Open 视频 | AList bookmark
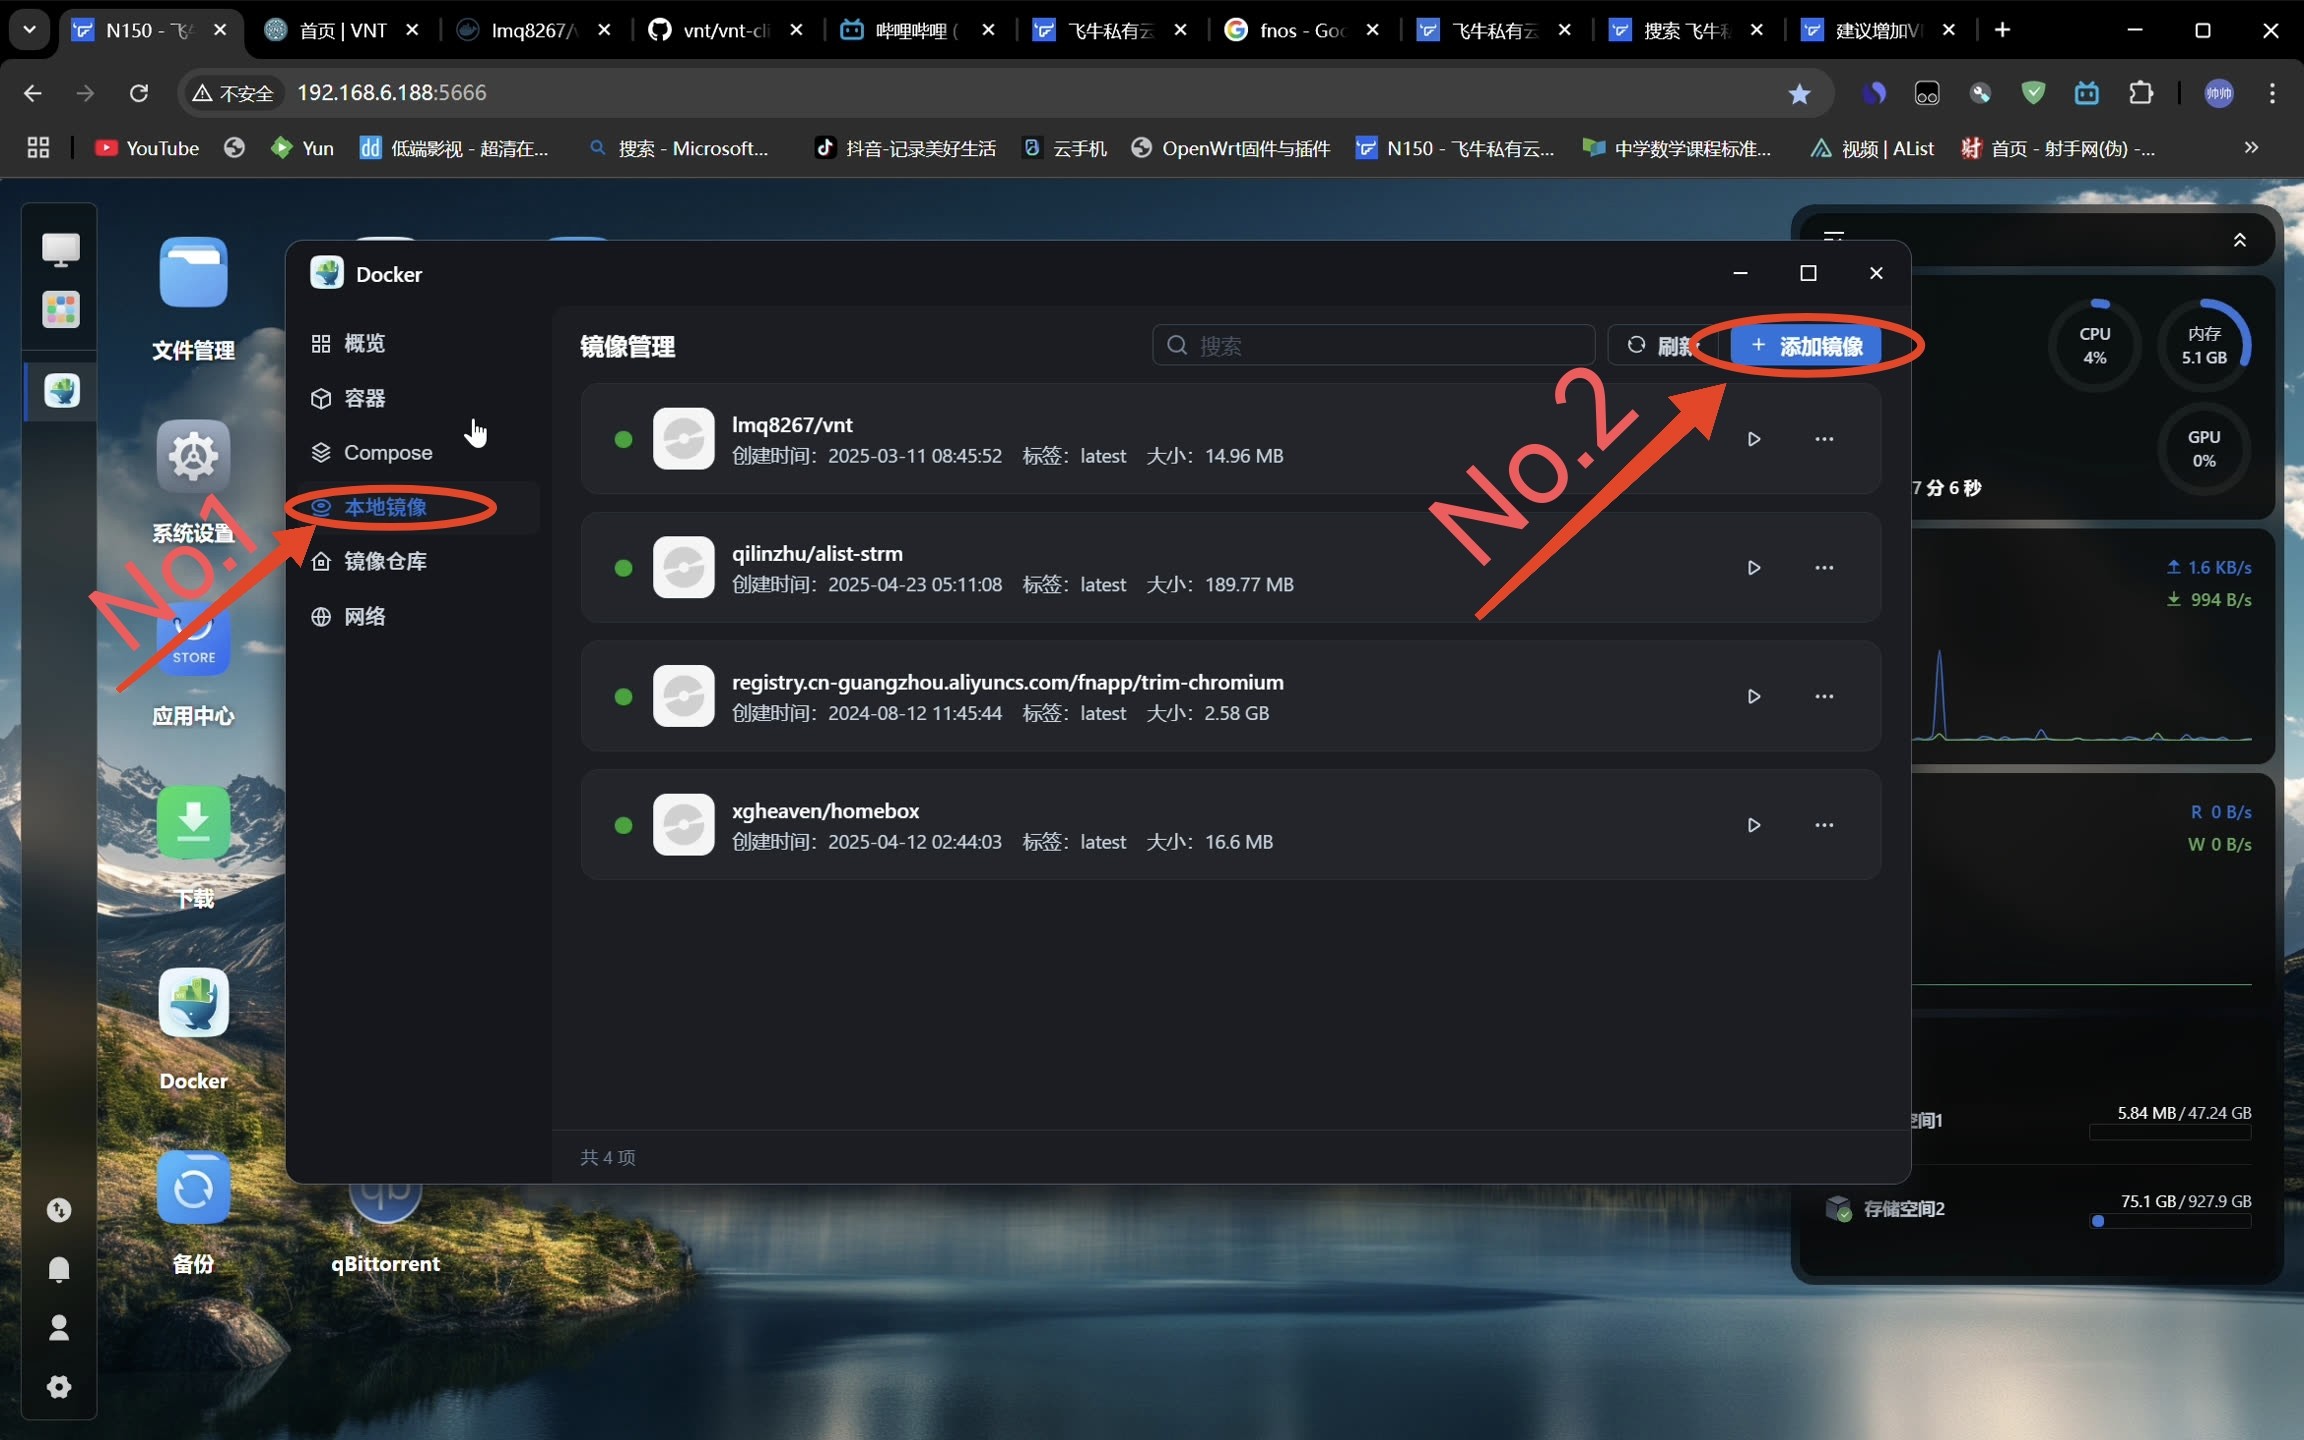Image resolution: width=2304 pixels, height=1440 pixels. 1871,148
